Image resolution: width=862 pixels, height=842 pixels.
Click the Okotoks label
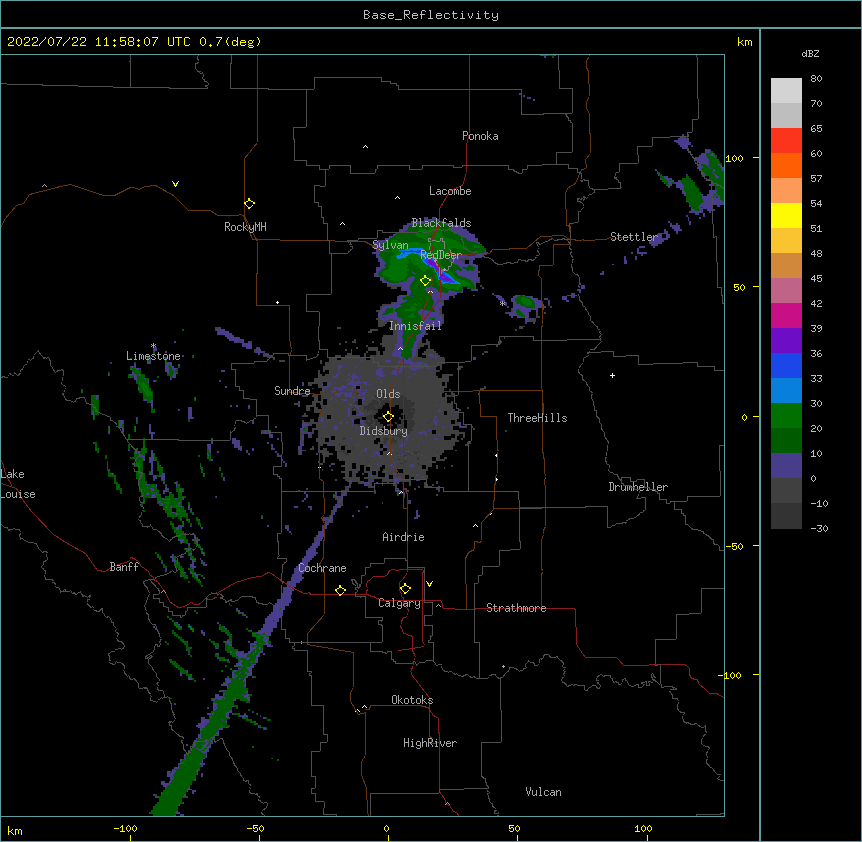coord(412,700)
